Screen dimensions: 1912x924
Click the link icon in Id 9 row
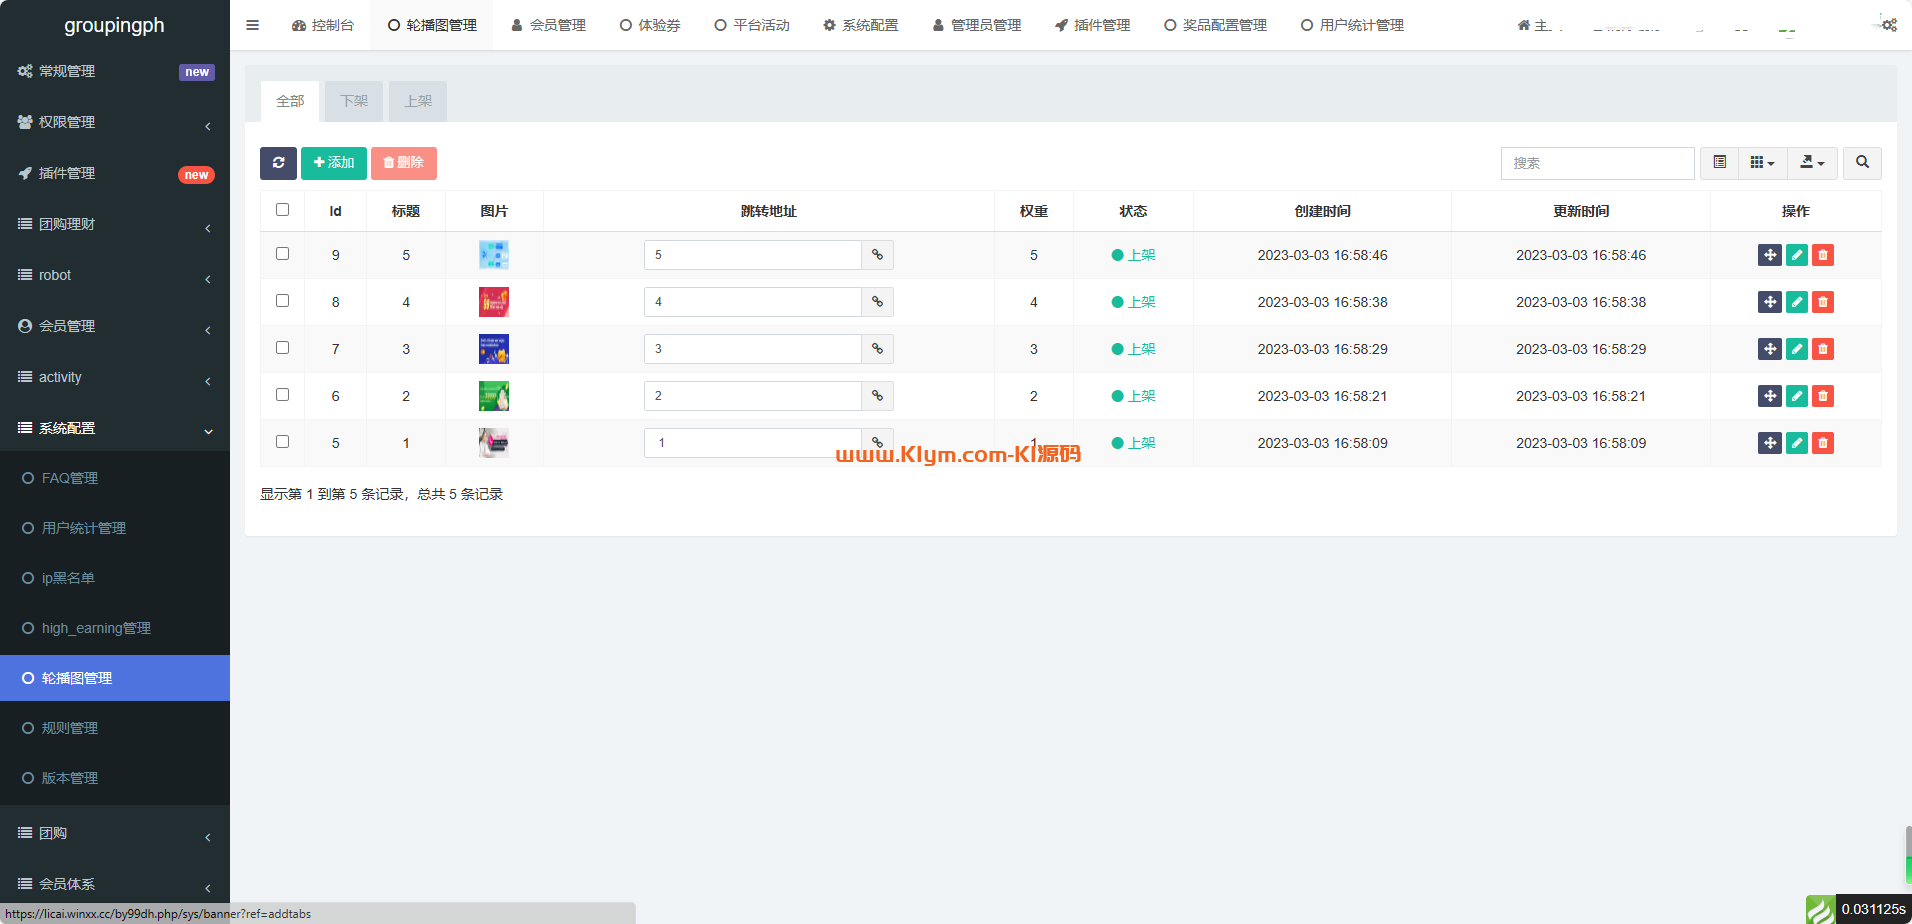tap(877, 255)
